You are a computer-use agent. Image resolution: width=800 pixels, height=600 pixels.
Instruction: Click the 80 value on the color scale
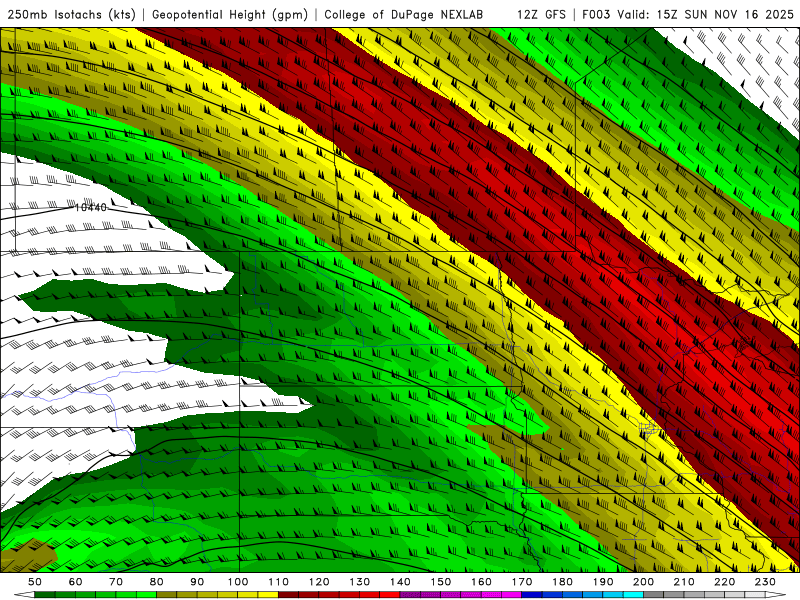click(157, 582)
